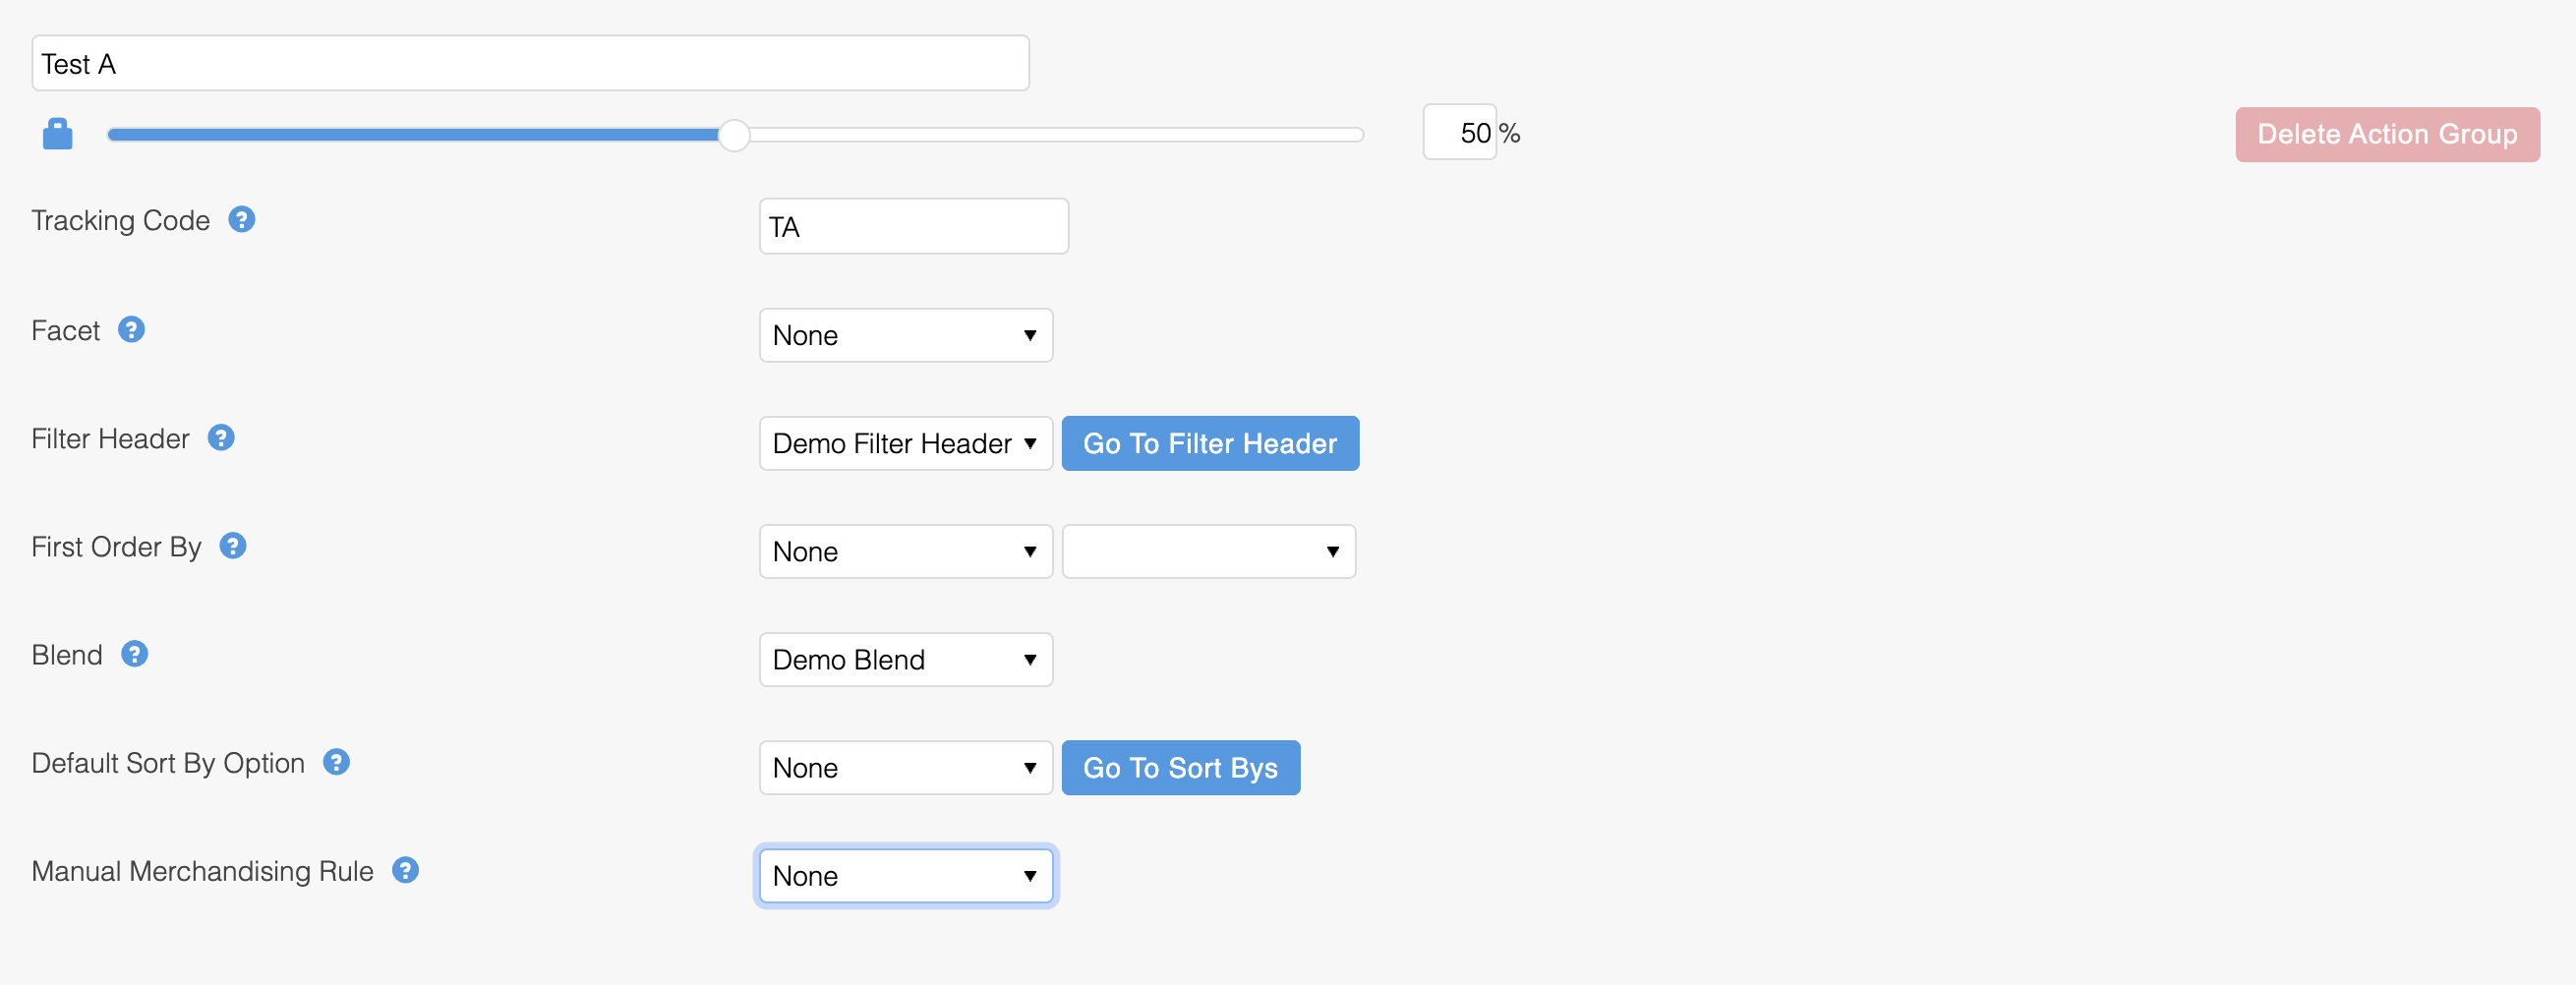The image size is (2576, 985).
Task: Show Manual Merchandising Rule help icon
Action: click(x=405, y=870)
